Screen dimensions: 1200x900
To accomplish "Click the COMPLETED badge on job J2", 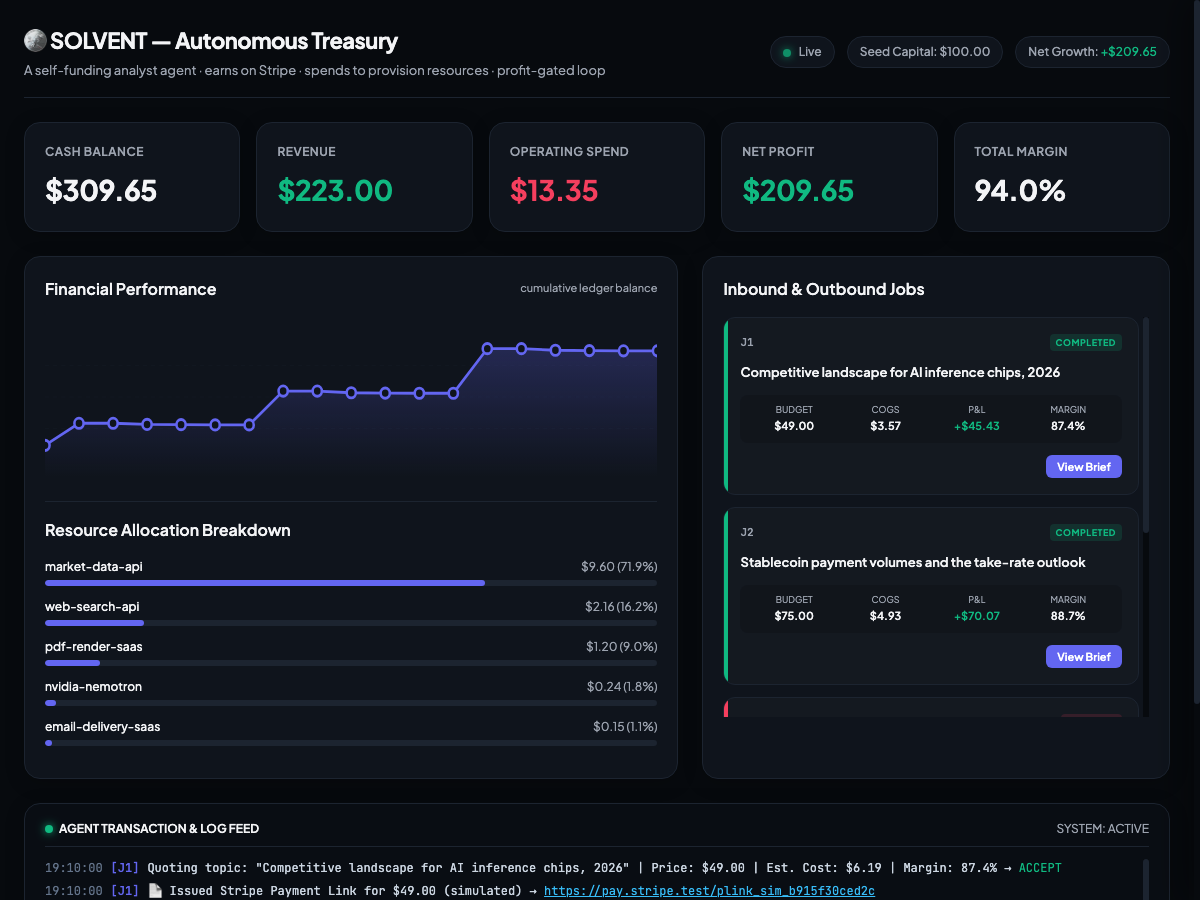I will pos(1086,533).
